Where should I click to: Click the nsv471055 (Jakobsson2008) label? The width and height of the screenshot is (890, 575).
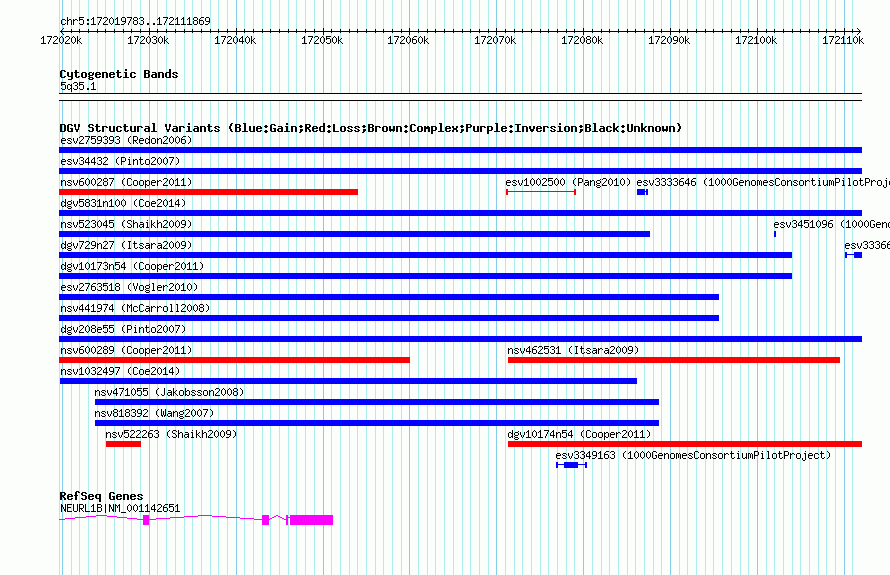(169, 392)
